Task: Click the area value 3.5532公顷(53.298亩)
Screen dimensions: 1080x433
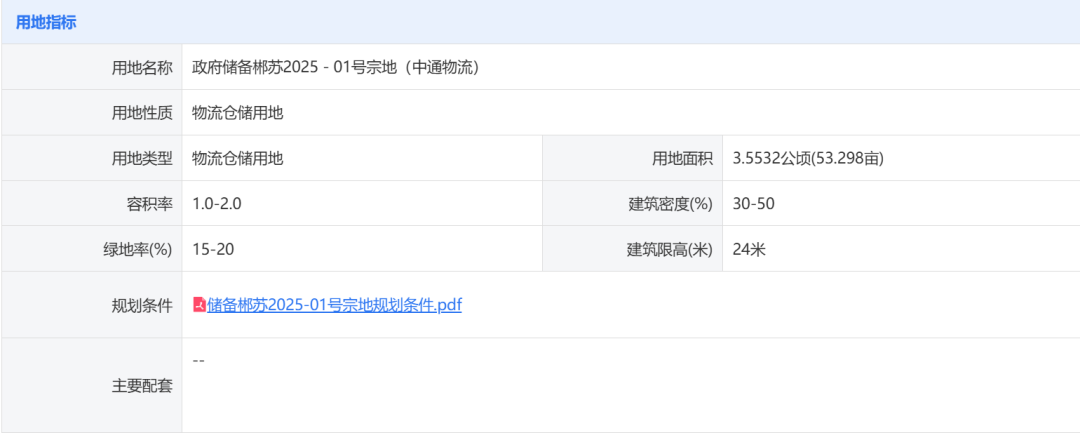Action: 808,158
